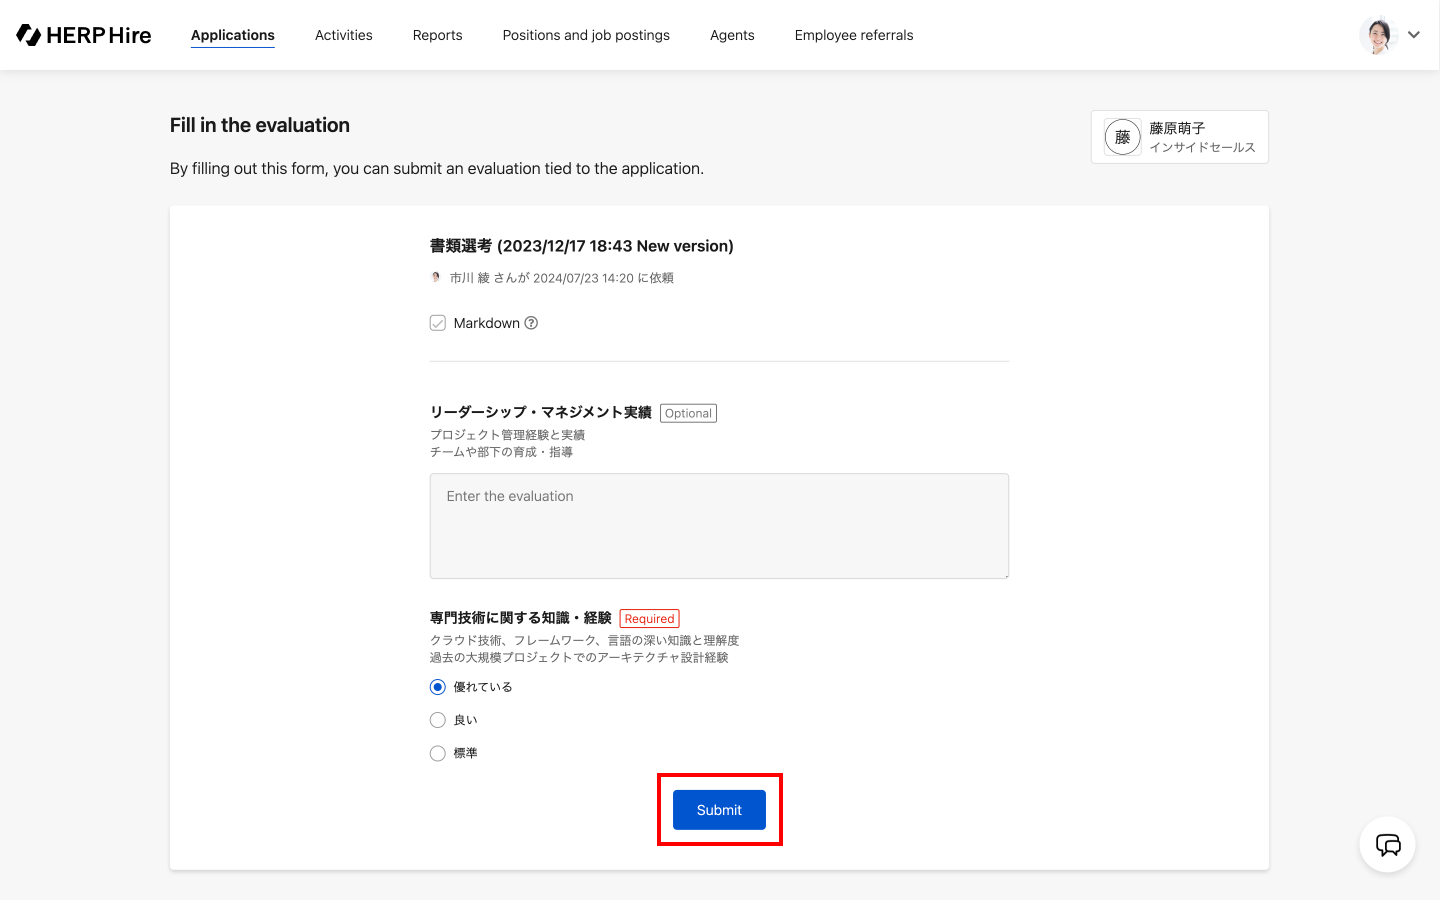1440x900 pixels.
Task: Open the Applications tab
Action: click(x=233, y=35)
